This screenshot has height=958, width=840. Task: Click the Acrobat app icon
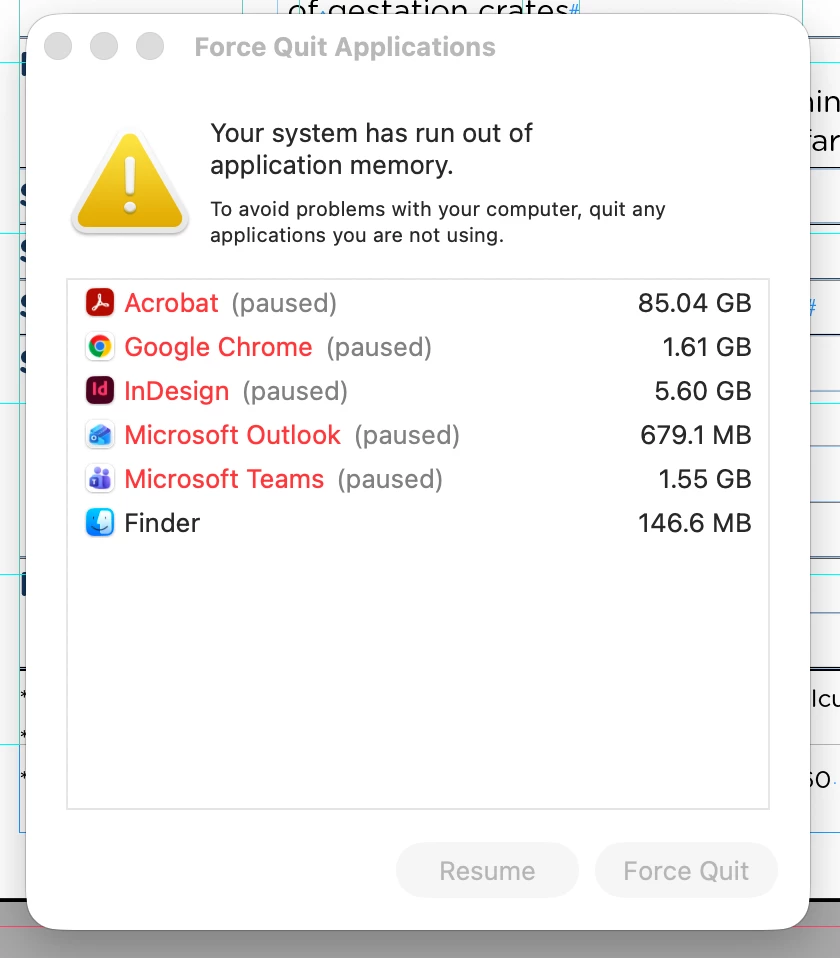click(x=100, y=302)
